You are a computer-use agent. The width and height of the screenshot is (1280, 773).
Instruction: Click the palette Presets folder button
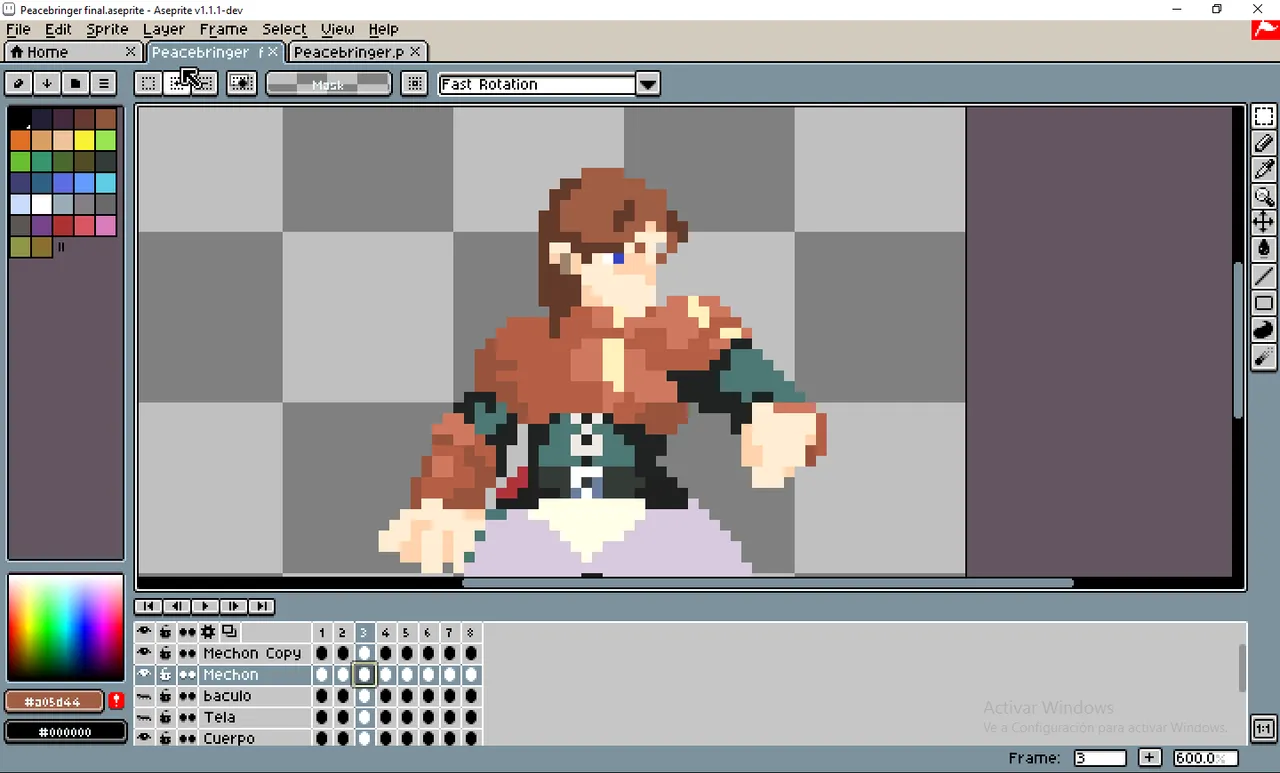(75, 83)
